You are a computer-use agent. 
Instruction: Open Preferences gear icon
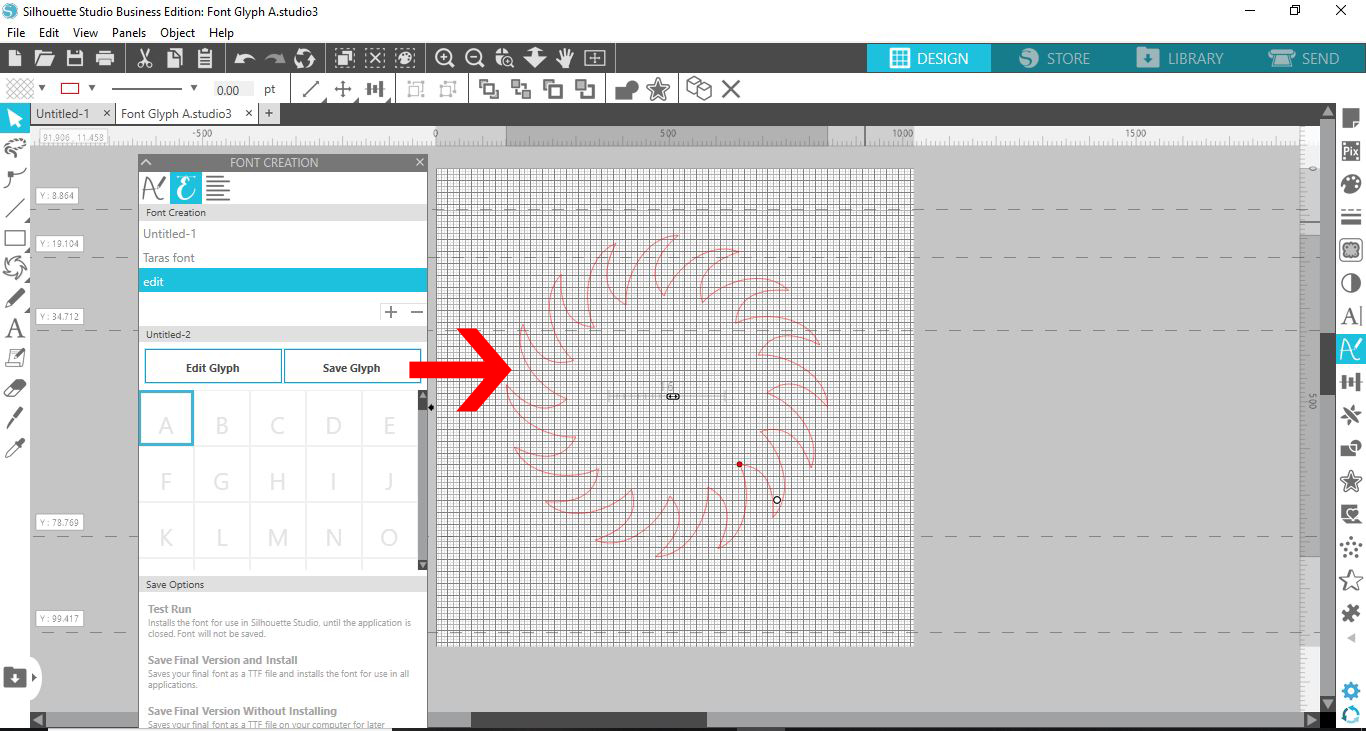click(x=1351, y=691)
